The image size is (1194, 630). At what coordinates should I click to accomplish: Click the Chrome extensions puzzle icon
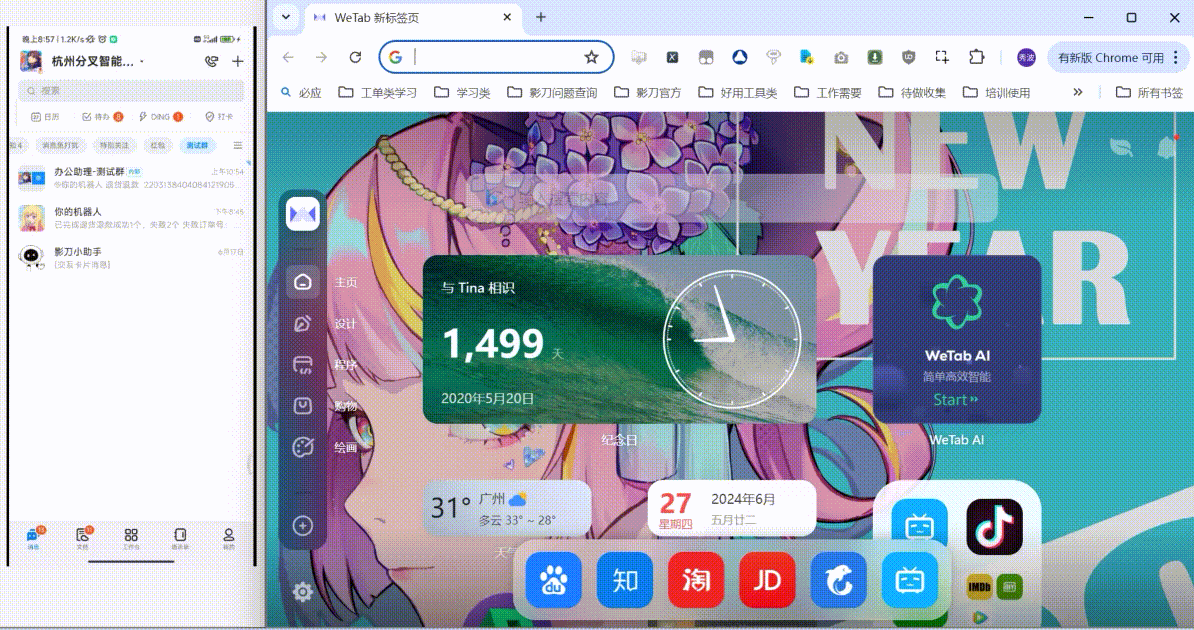(x=976, y=57)
